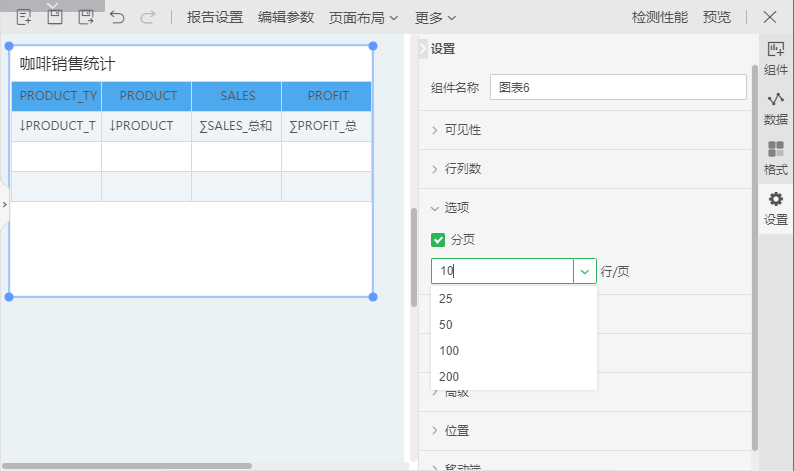Open the 格式 (format) sidebar panel
794x471 pixels.
pos(776,159)
